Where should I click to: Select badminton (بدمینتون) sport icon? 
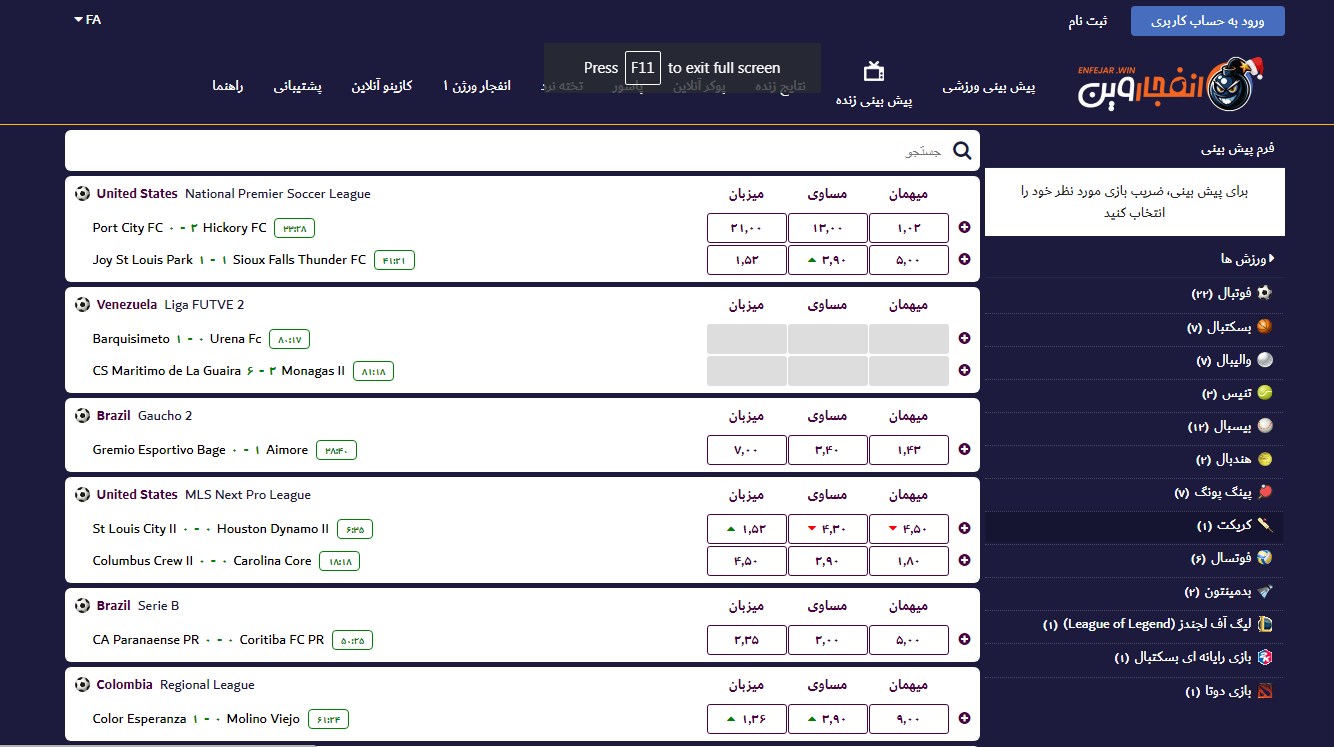tap(1265, 591)
